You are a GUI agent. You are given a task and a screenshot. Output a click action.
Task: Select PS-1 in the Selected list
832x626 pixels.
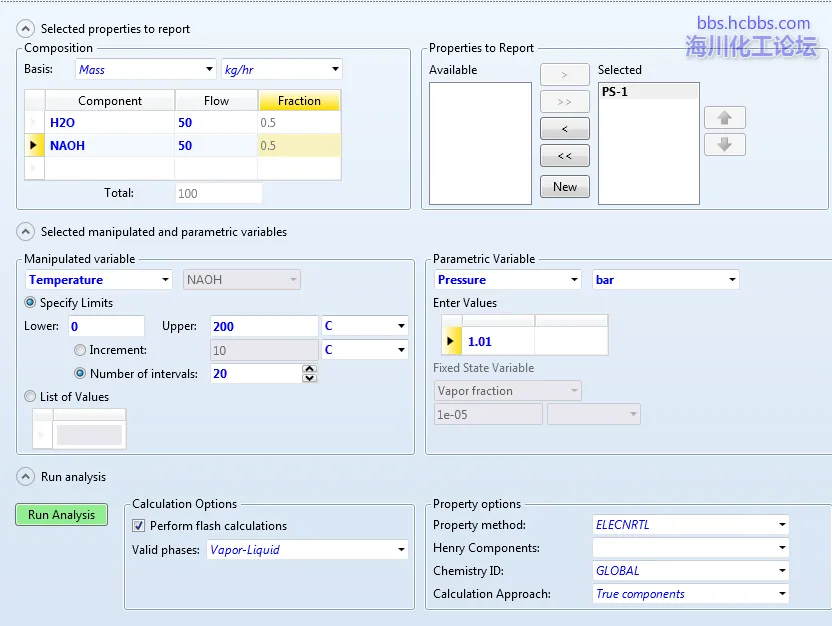click(647, 92)
